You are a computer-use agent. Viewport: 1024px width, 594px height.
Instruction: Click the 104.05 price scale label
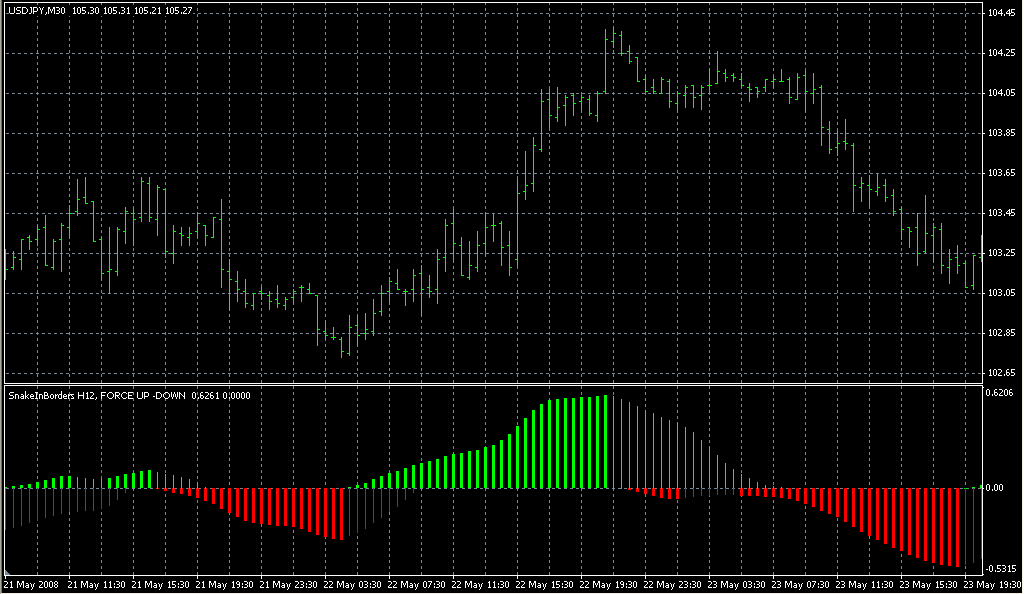click(x=1001, y=93)
